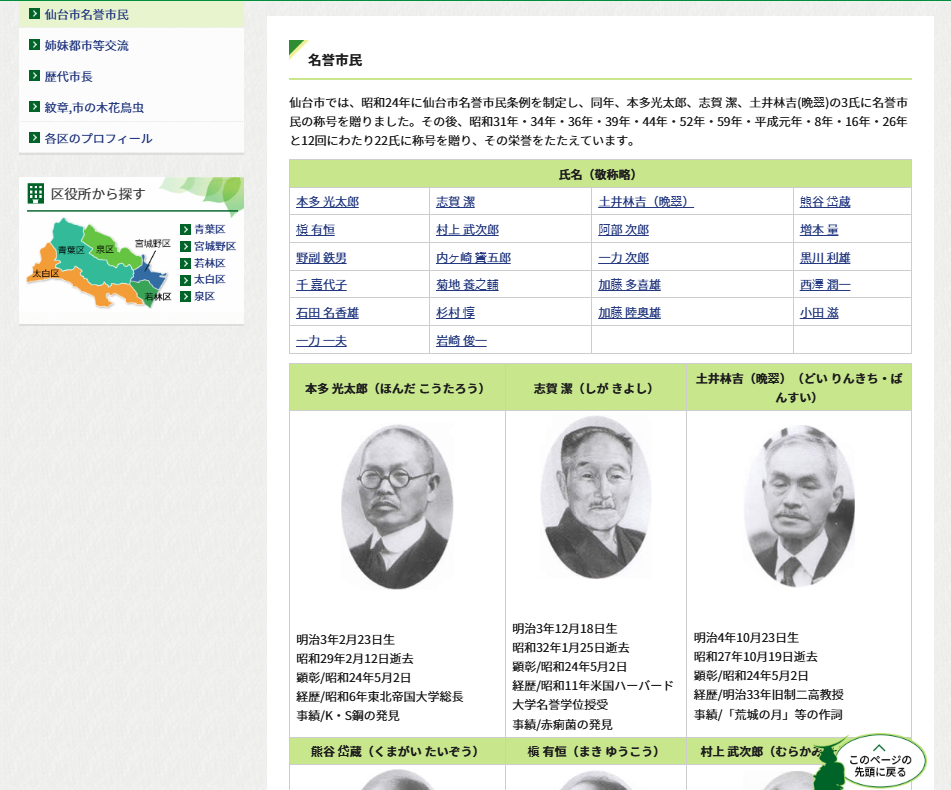The image size is (951, 790).
Task: Go to the 岩崎 俊一 link
Action: tap(461, 341)
